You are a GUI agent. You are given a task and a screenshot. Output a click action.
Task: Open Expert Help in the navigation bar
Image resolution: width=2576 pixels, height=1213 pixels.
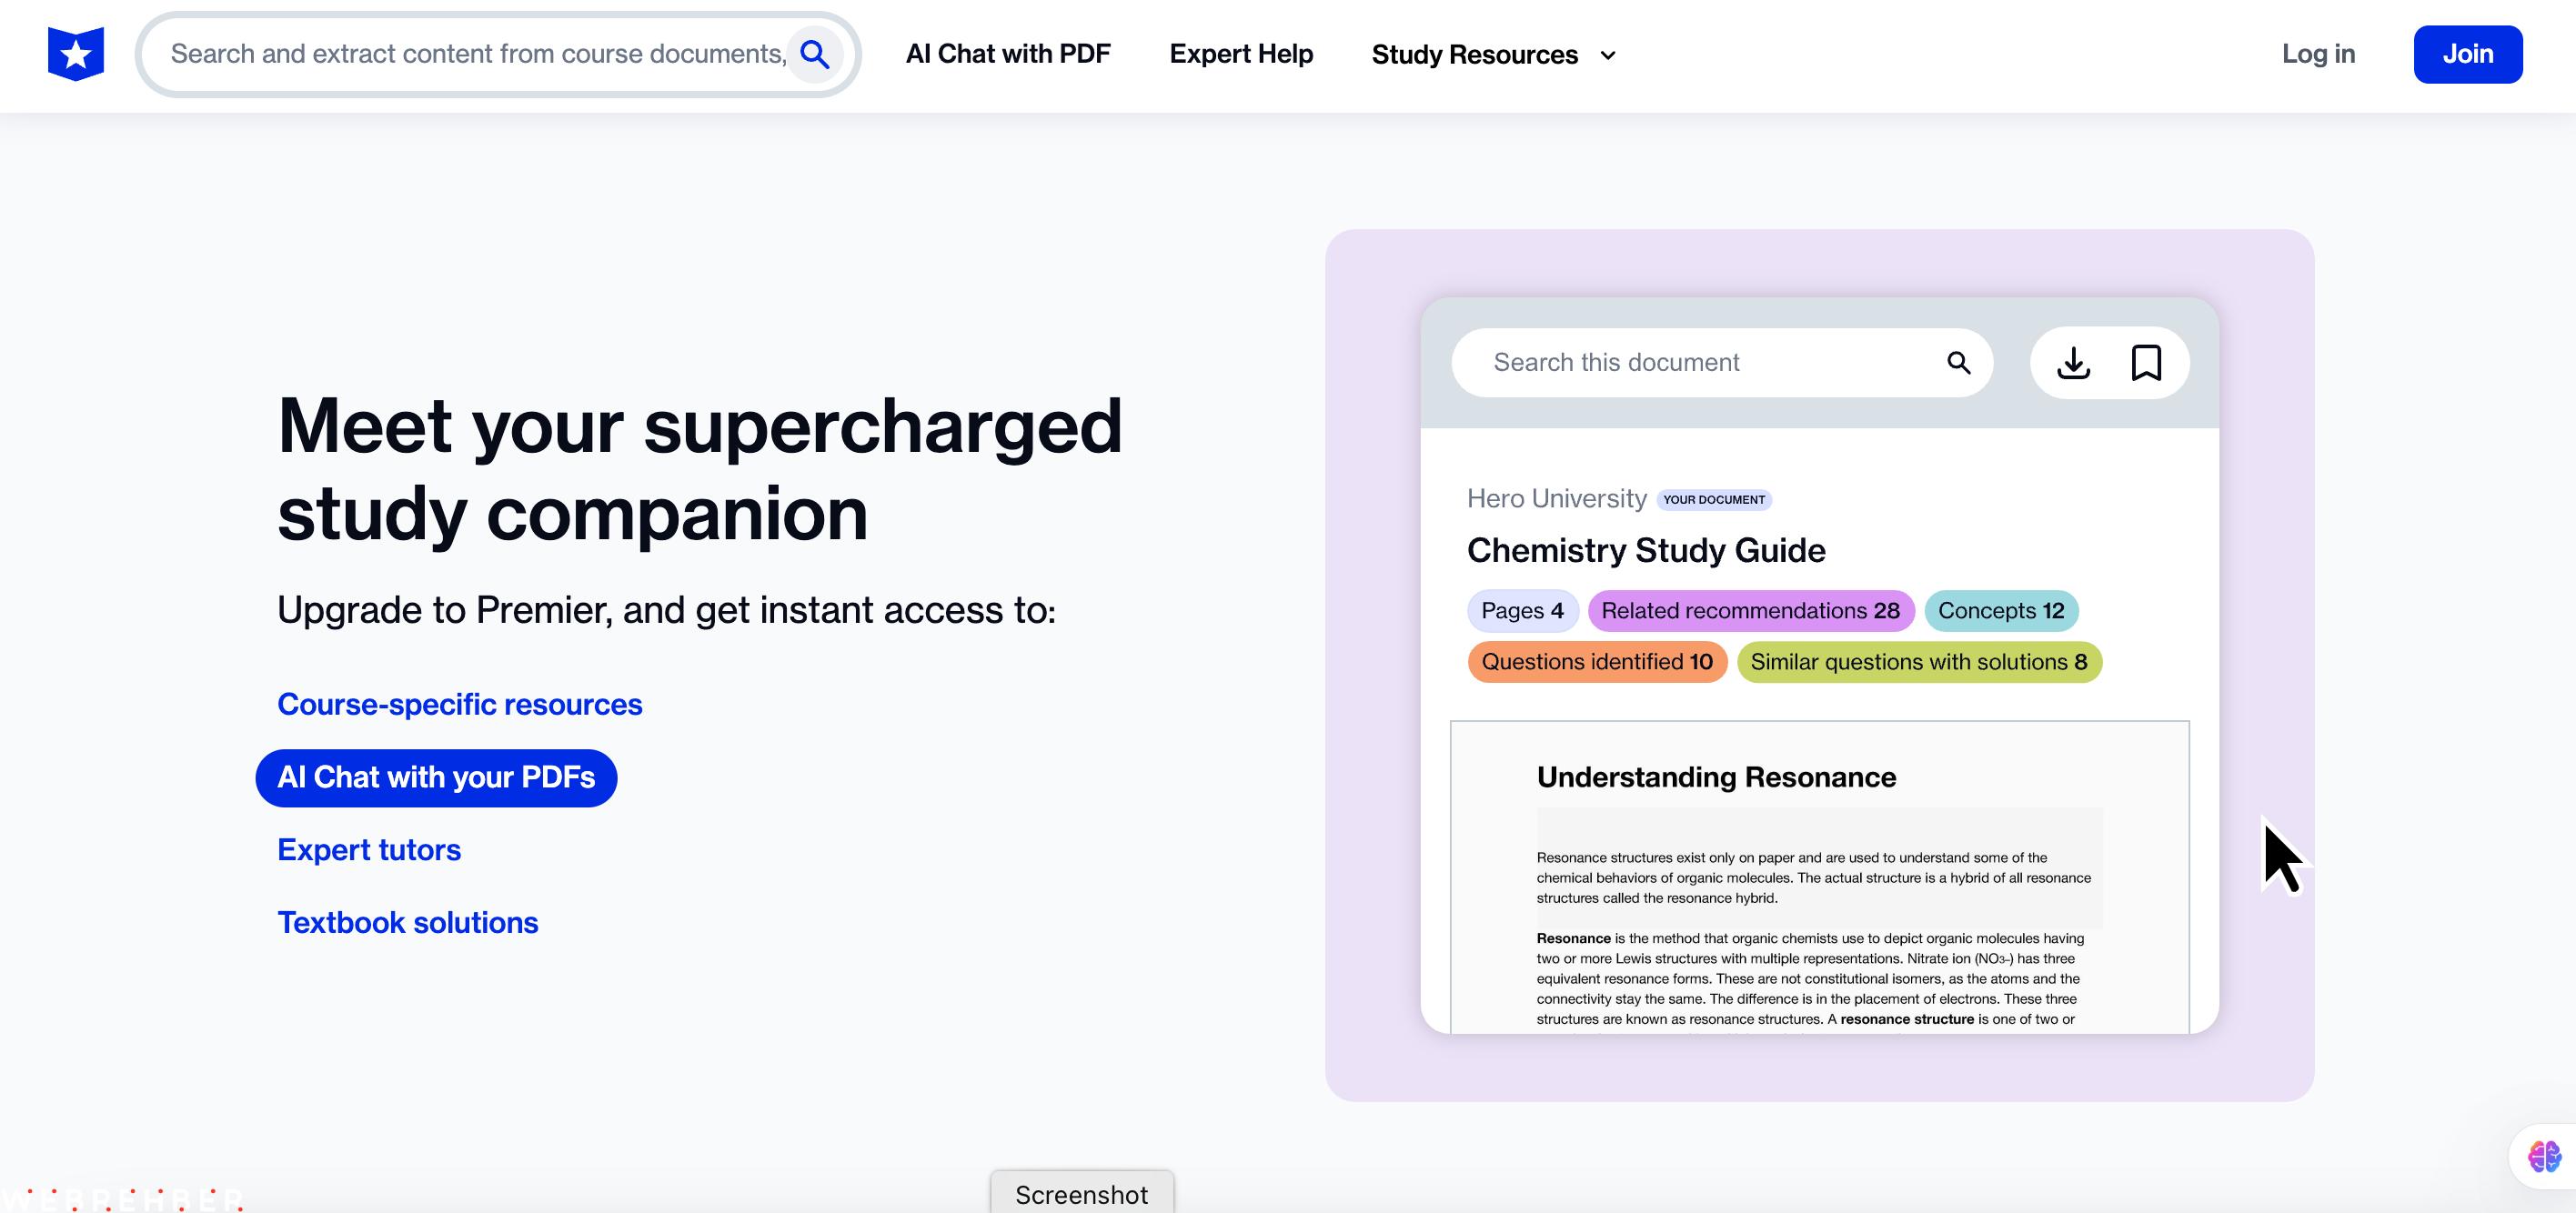coord(1241,54)
